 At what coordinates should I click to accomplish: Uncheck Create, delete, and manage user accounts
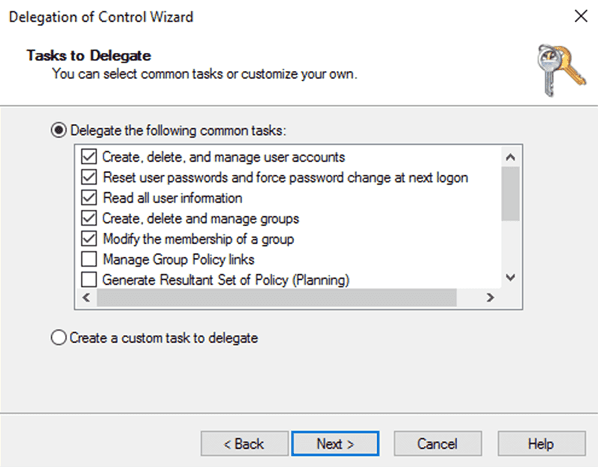pos(89,157)
